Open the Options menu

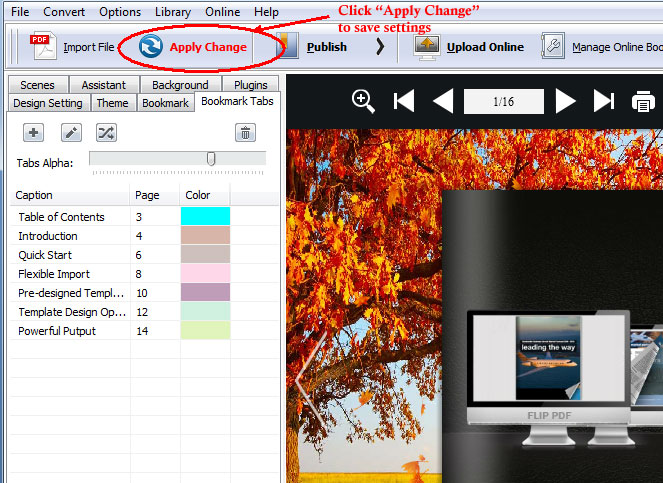[120, 12]
